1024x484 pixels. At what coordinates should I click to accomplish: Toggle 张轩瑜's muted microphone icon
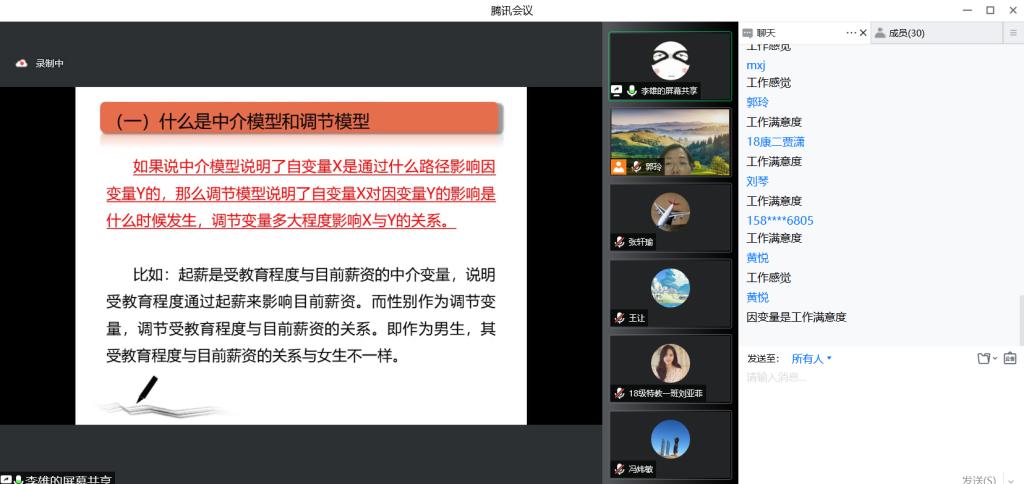coord(620,242)
